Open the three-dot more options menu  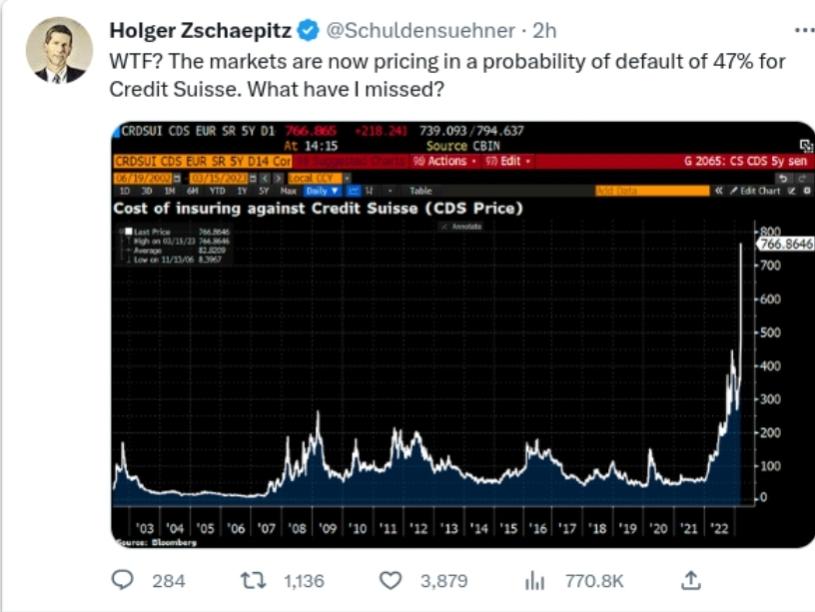pos(803,30)
